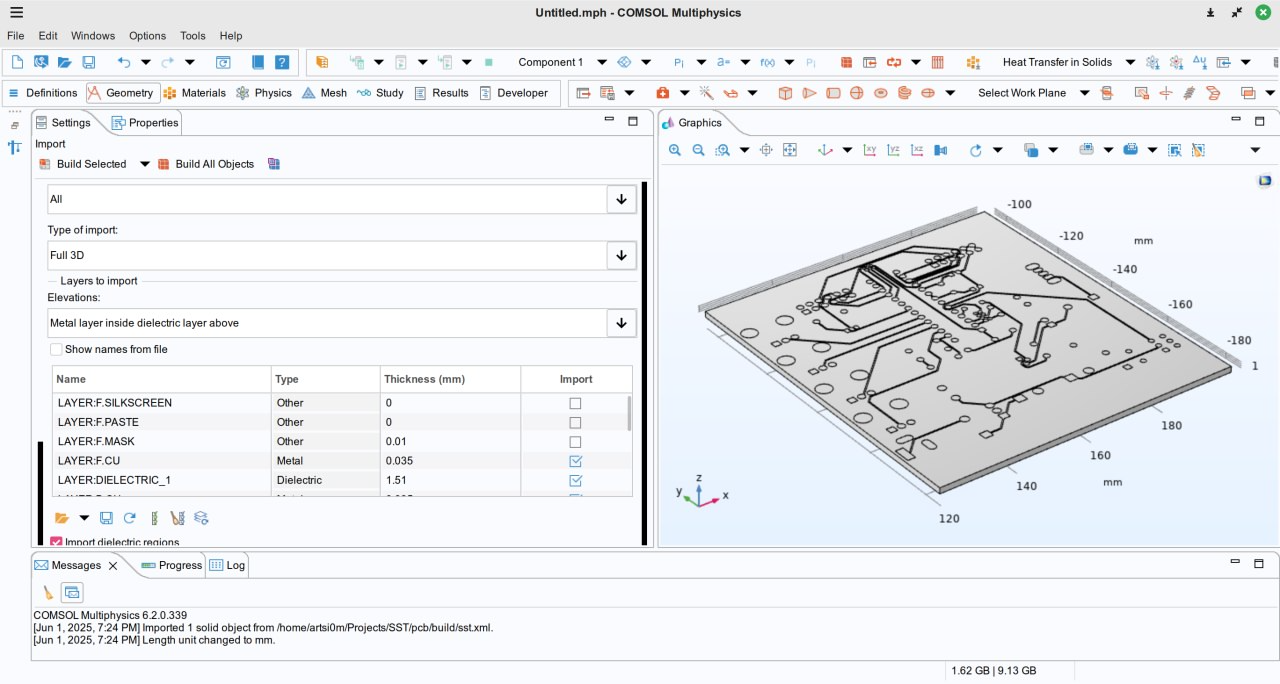Open the Options menu
The height and width of the screenshot is (684, 1280).
[147, 36]
